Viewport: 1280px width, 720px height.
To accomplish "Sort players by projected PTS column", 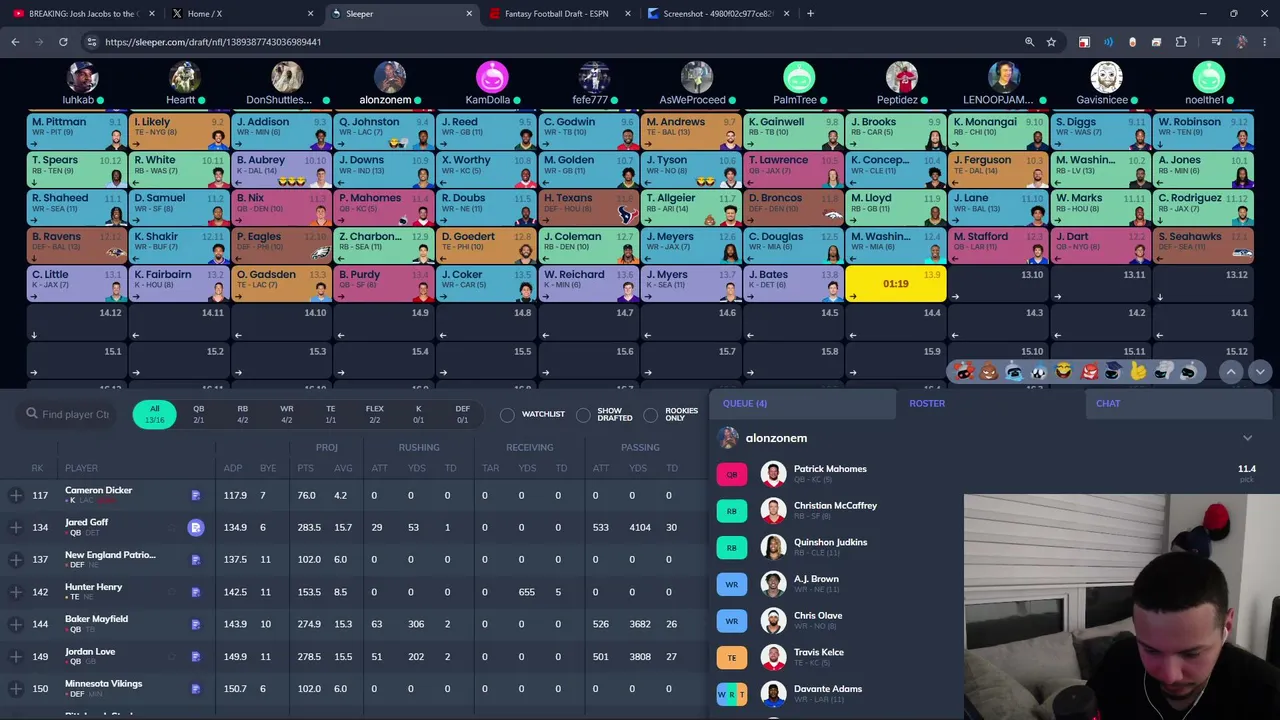I will click(306, 468).
